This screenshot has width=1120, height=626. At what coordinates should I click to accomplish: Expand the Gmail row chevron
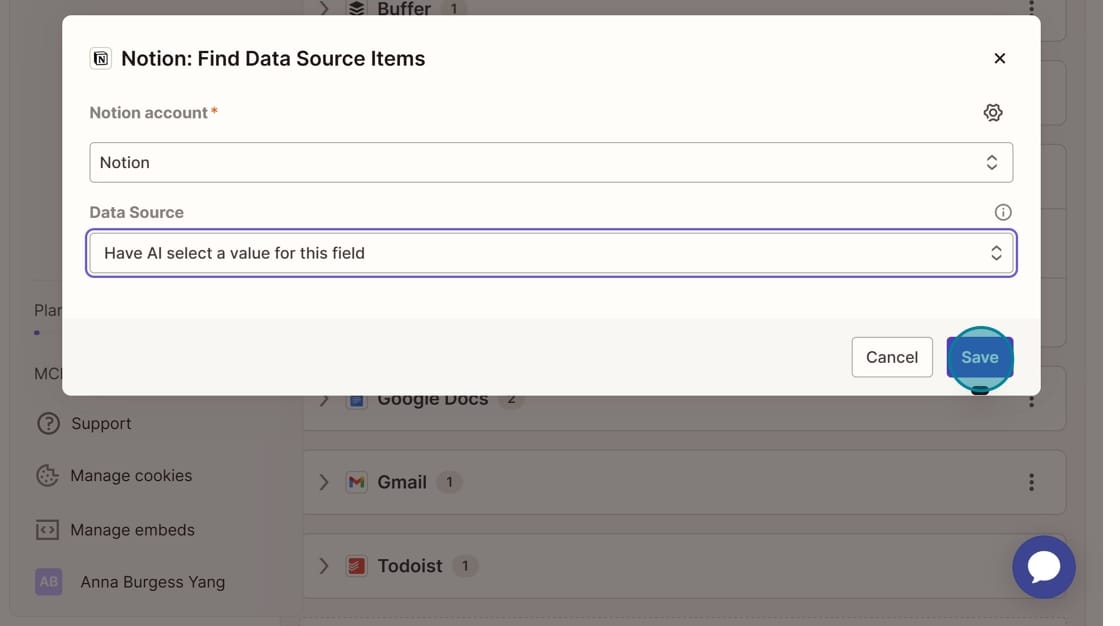click(x=324, y=482)
